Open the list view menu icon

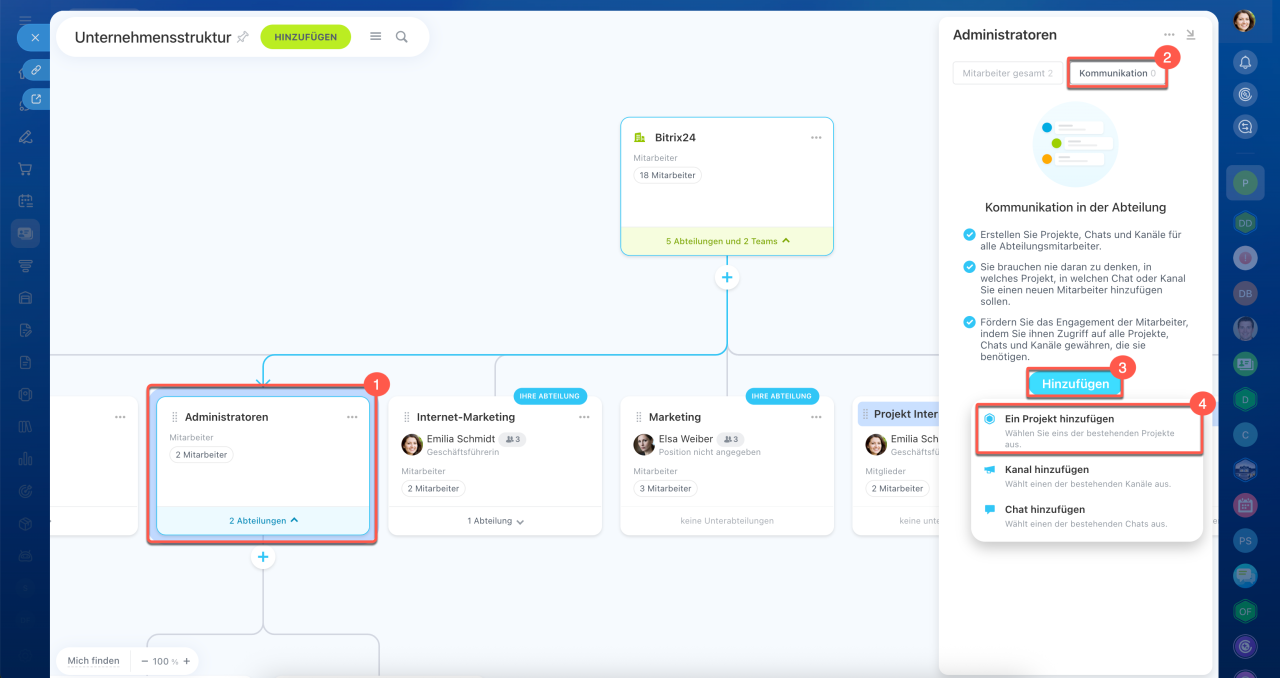(376, 36)
